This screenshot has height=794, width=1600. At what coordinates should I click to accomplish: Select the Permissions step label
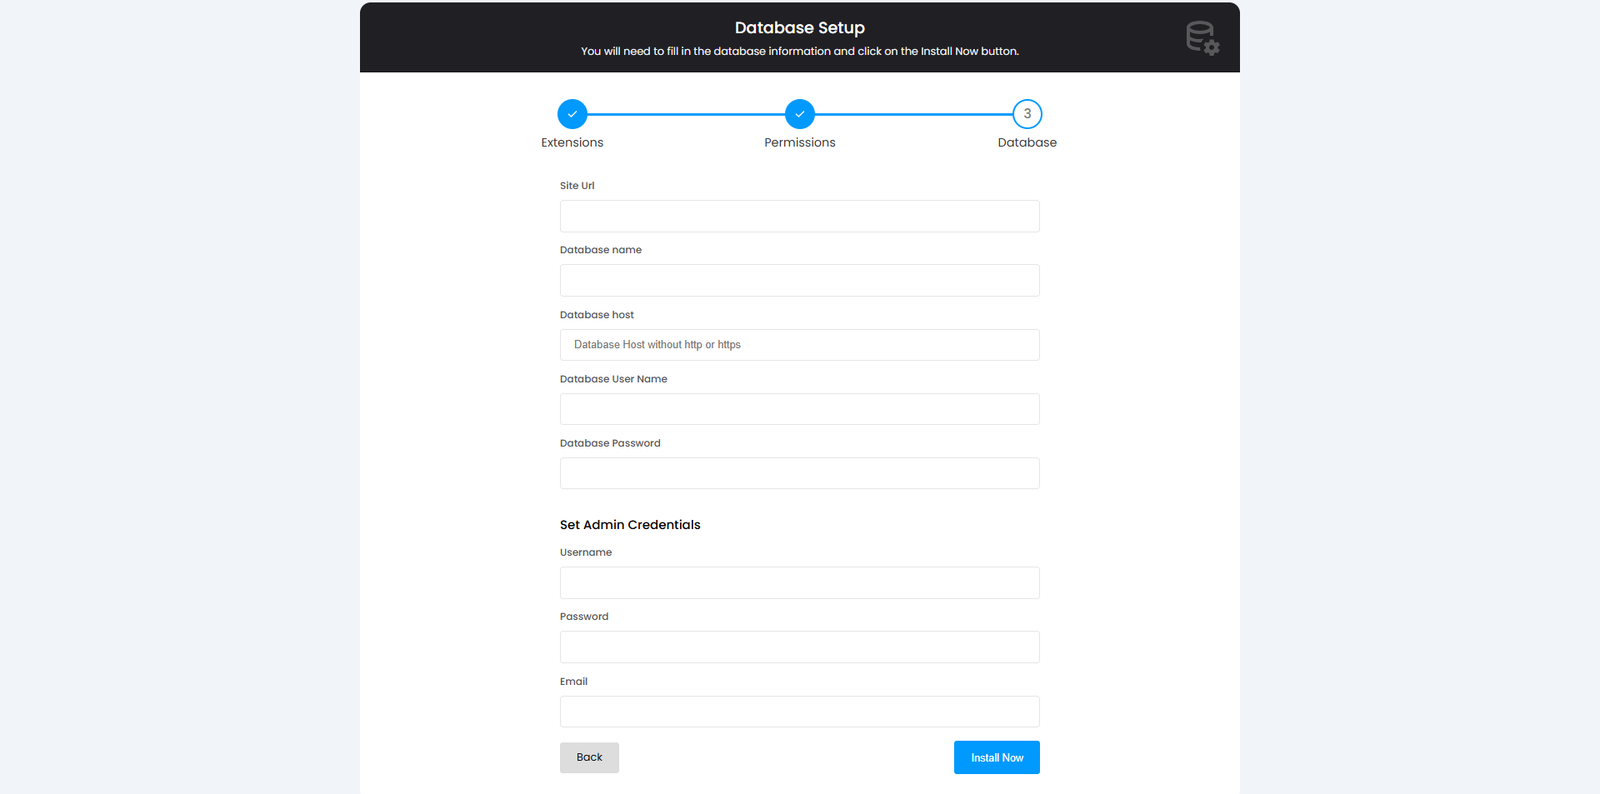(x=800, y=143)
